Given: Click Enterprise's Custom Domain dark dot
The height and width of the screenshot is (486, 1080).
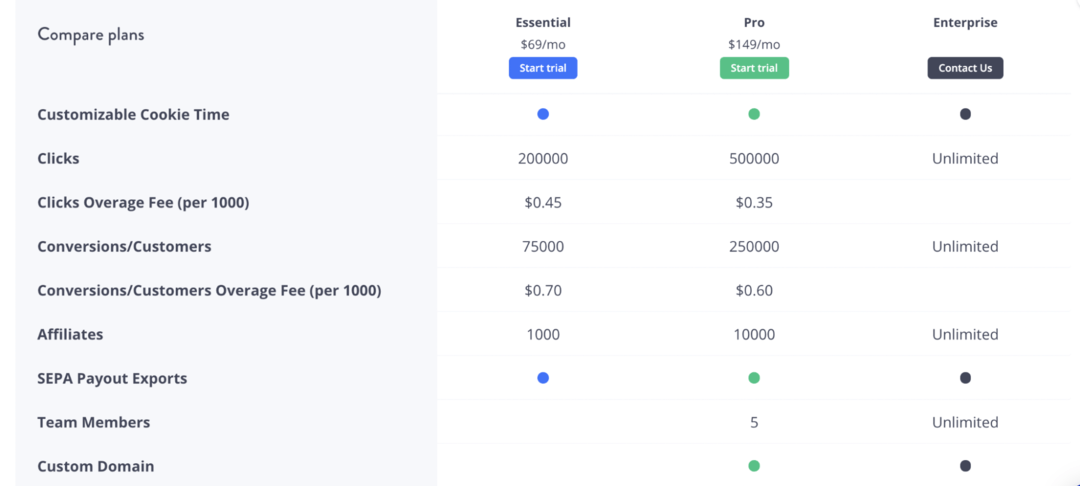Looking at the screenshot, I should [965, 466].
